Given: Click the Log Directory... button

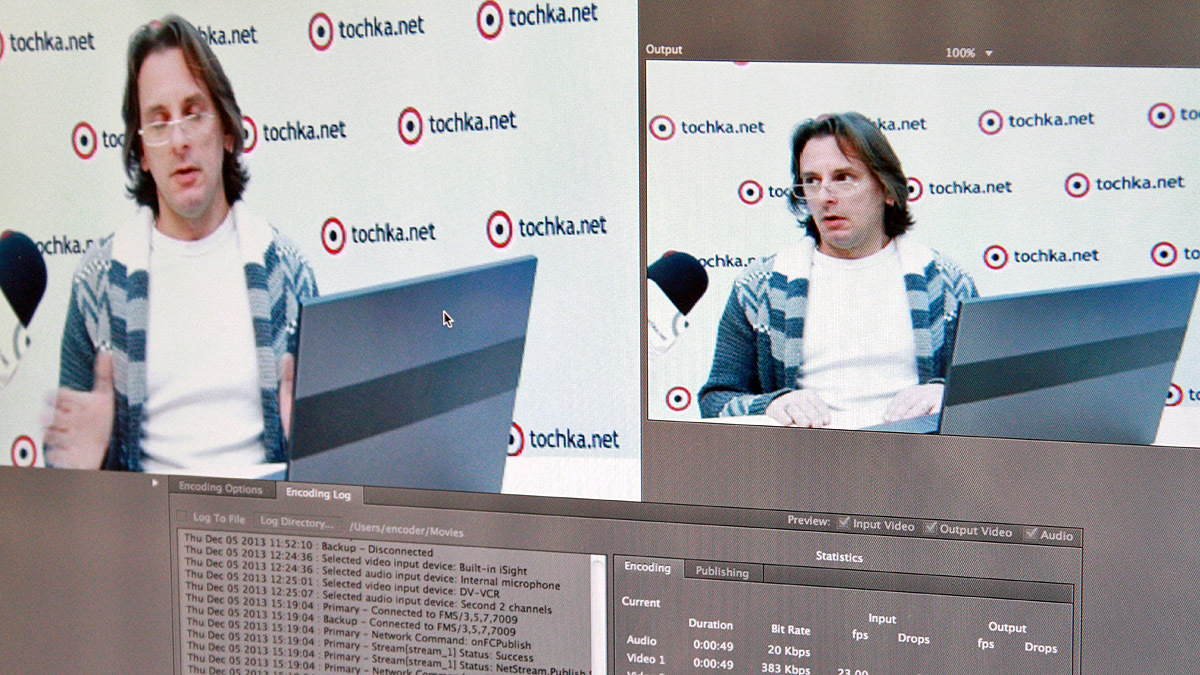Looking at the screenshot, I should (x=296, y=522).
